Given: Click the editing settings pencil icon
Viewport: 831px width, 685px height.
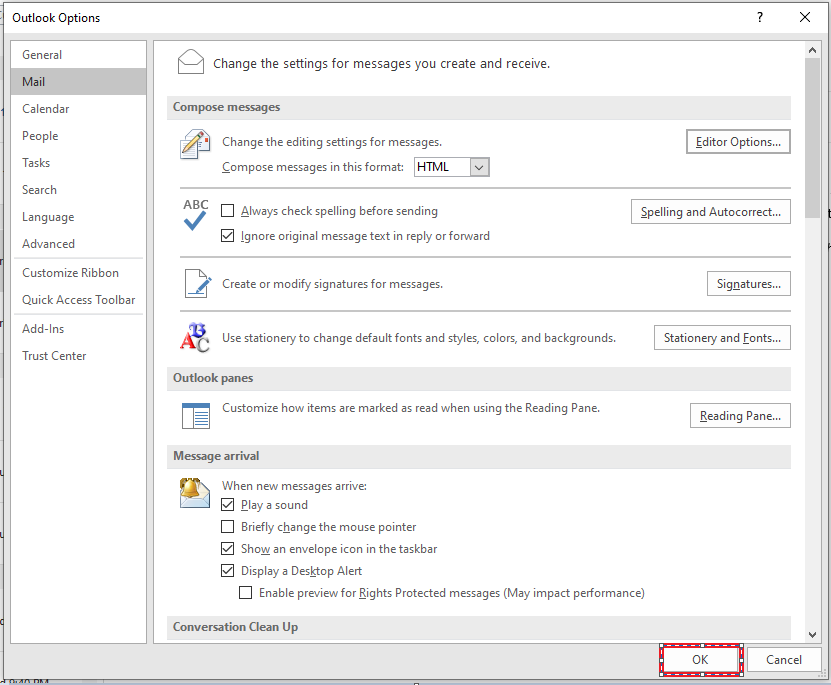Looking at the screenshot, I should click(x=194, y=144).
